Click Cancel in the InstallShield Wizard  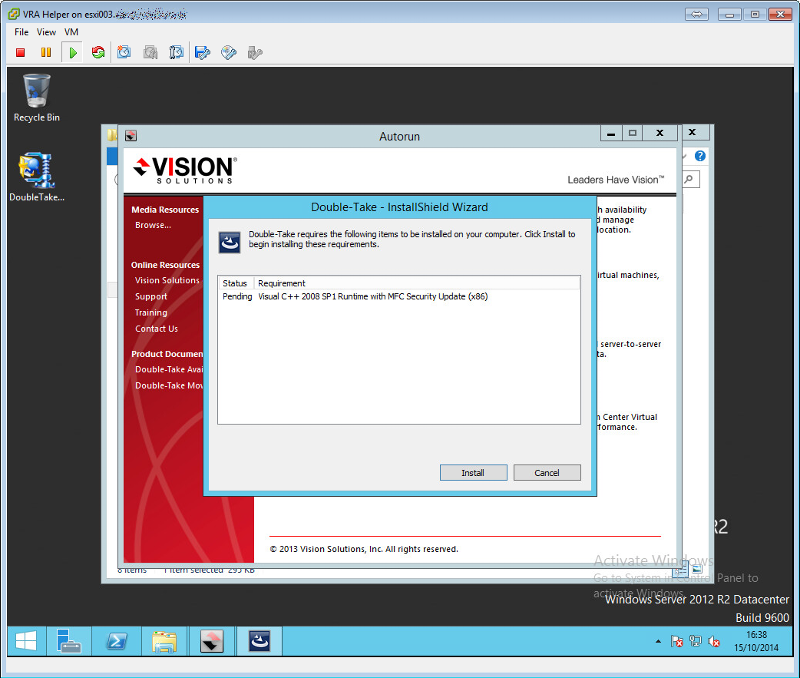click(547, 472)
